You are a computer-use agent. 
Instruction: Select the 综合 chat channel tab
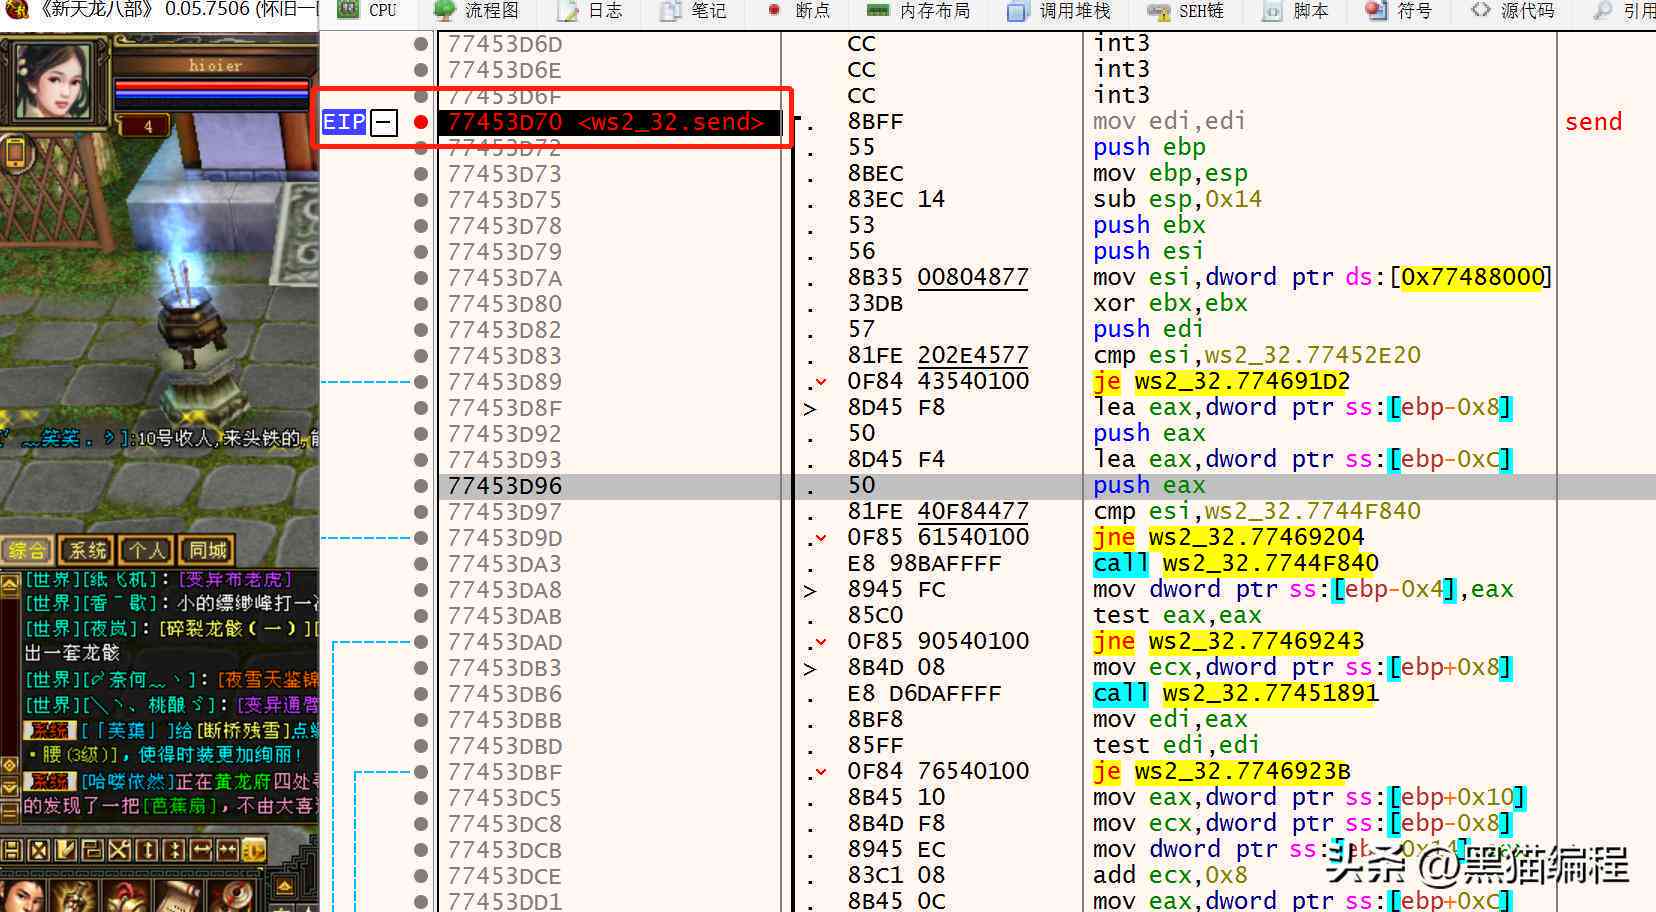tap(27, 550)
